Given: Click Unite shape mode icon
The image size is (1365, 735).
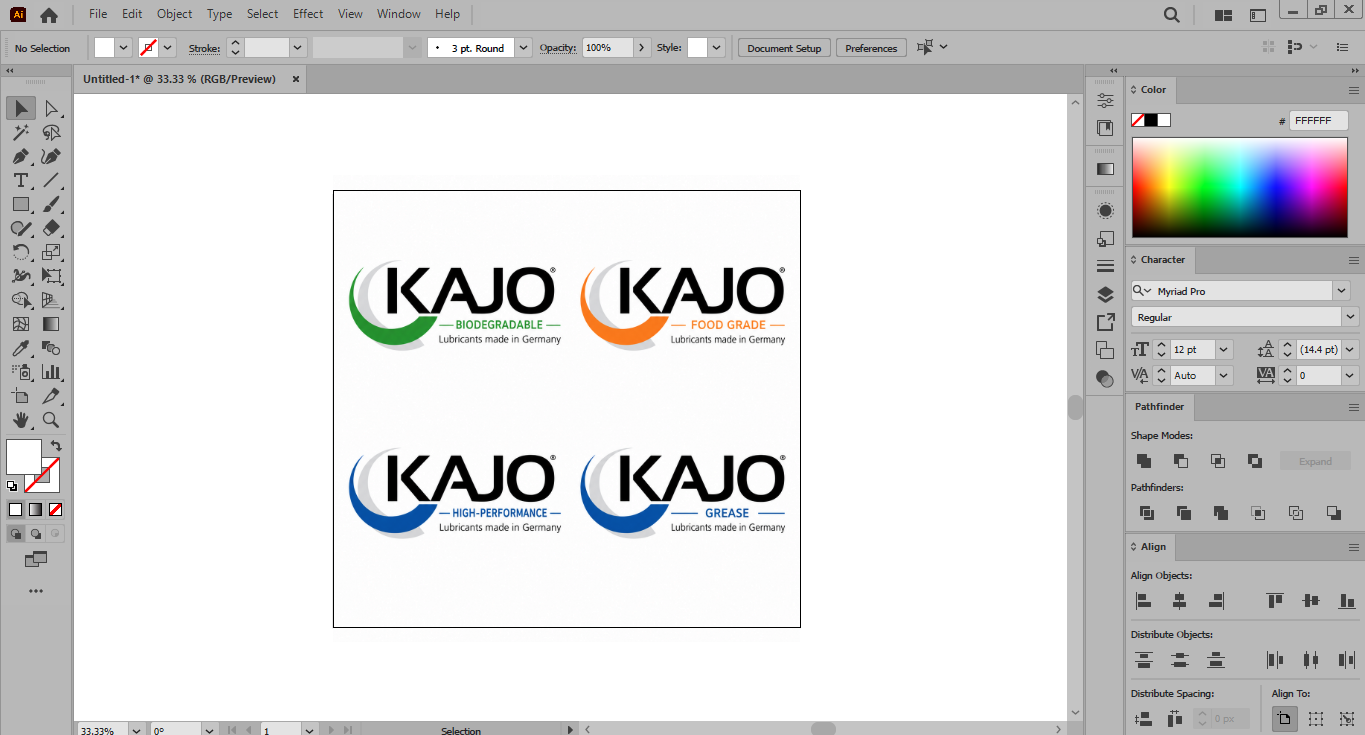Looking at the screenshot, I should click(x=1144, y=461).
